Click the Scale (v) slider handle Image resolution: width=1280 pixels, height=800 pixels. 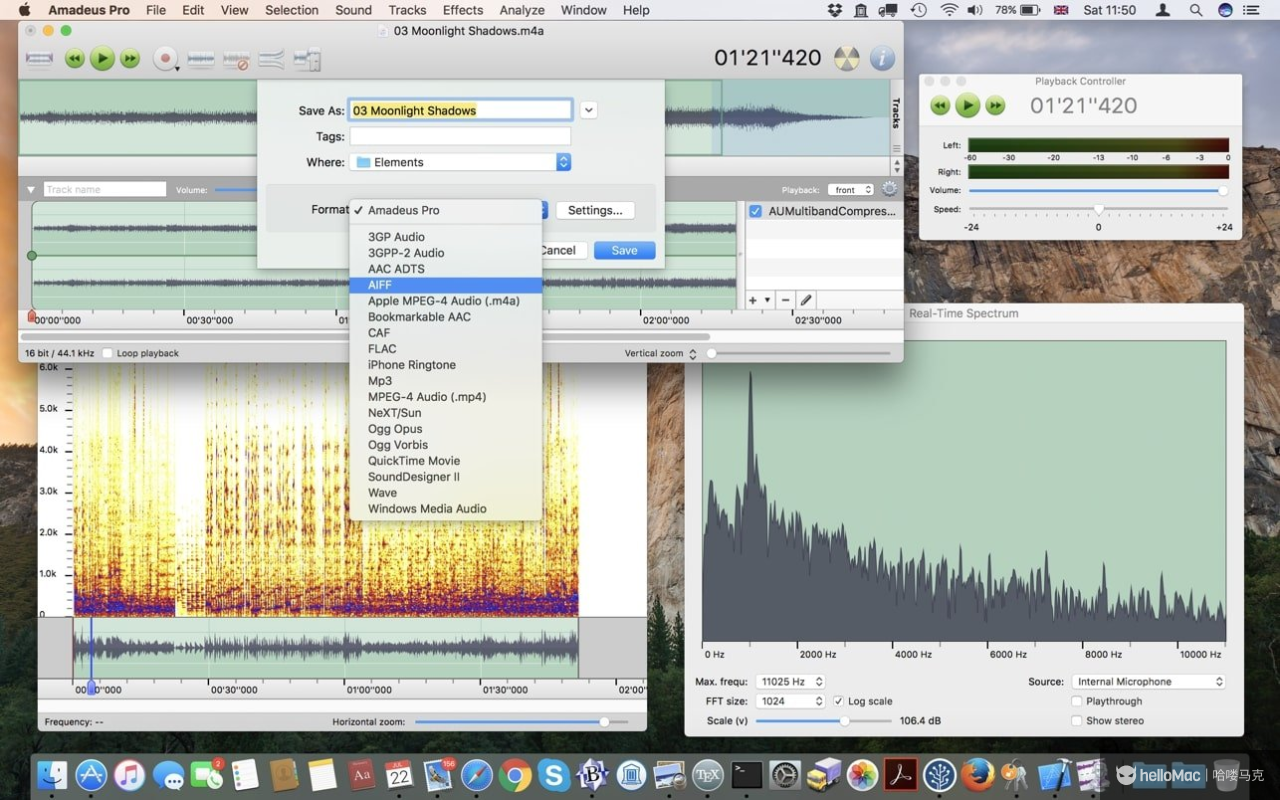(x=844, y=720)
